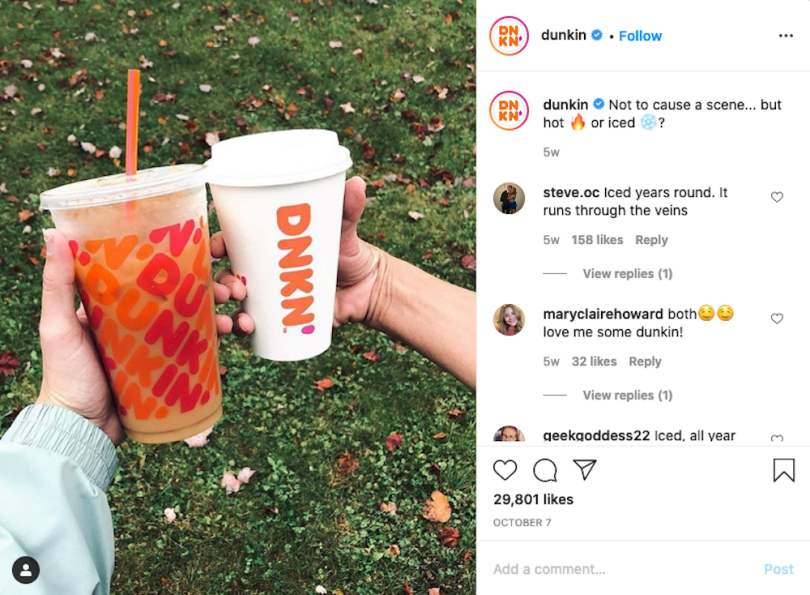Expand View replies under steve.oc's comment
This screenshot has width=810, height=595.
click(628, 273)
